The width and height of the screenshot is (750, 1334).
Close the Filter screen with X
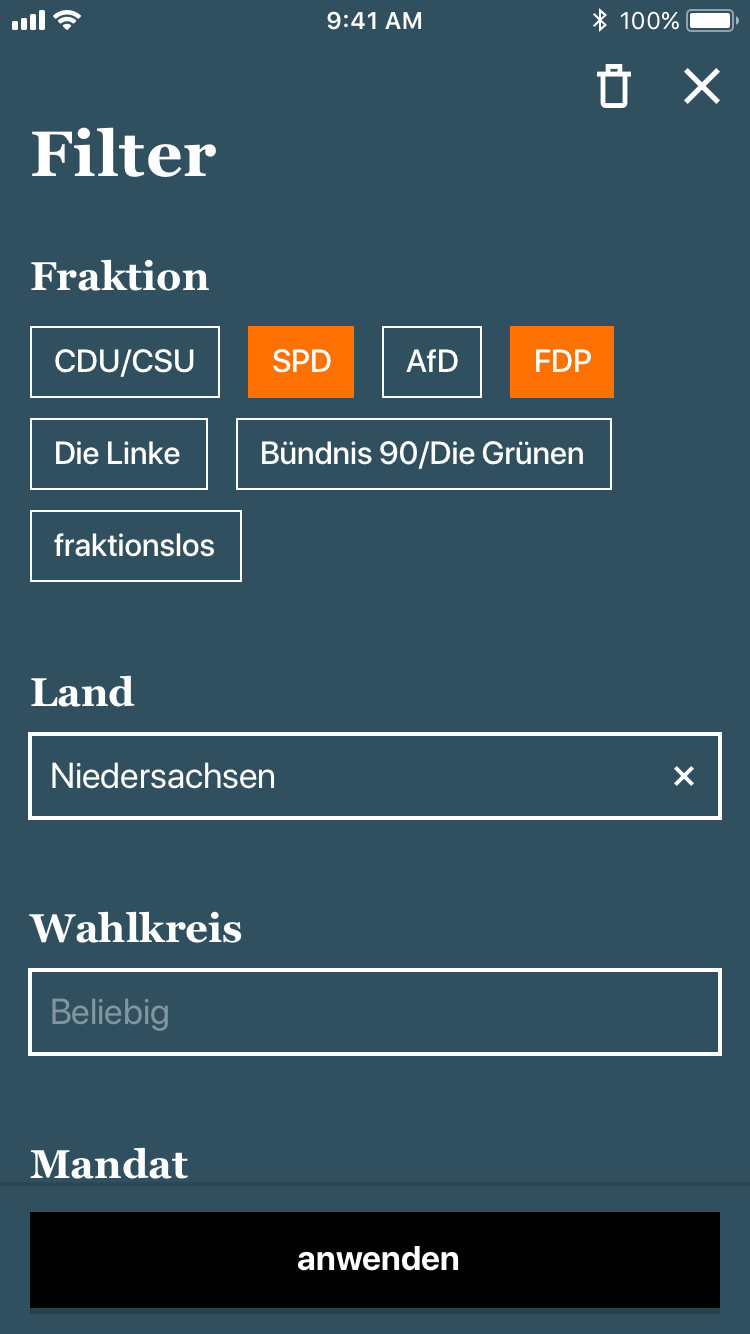point(701,87)
